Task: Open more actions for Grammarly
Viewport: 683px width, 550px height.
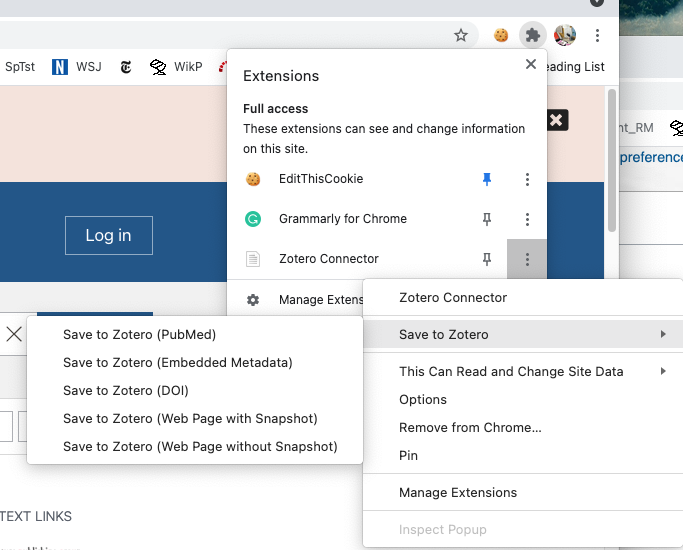Action: click(527, 219)
